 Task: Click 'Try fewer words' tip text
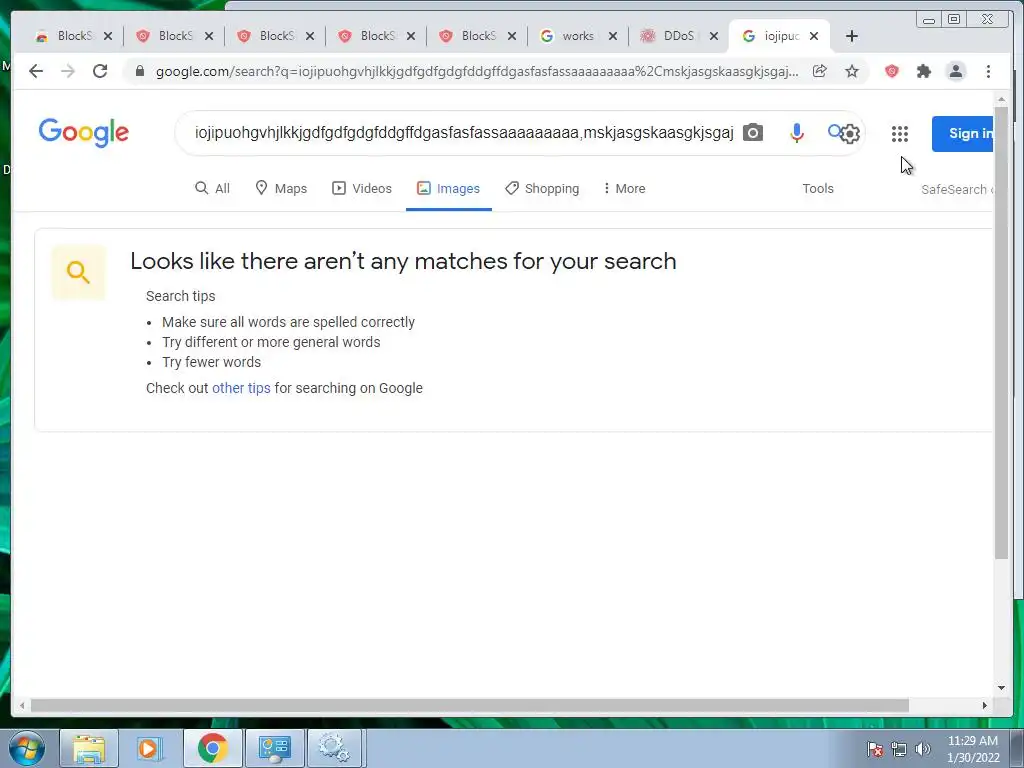(212, 362)
